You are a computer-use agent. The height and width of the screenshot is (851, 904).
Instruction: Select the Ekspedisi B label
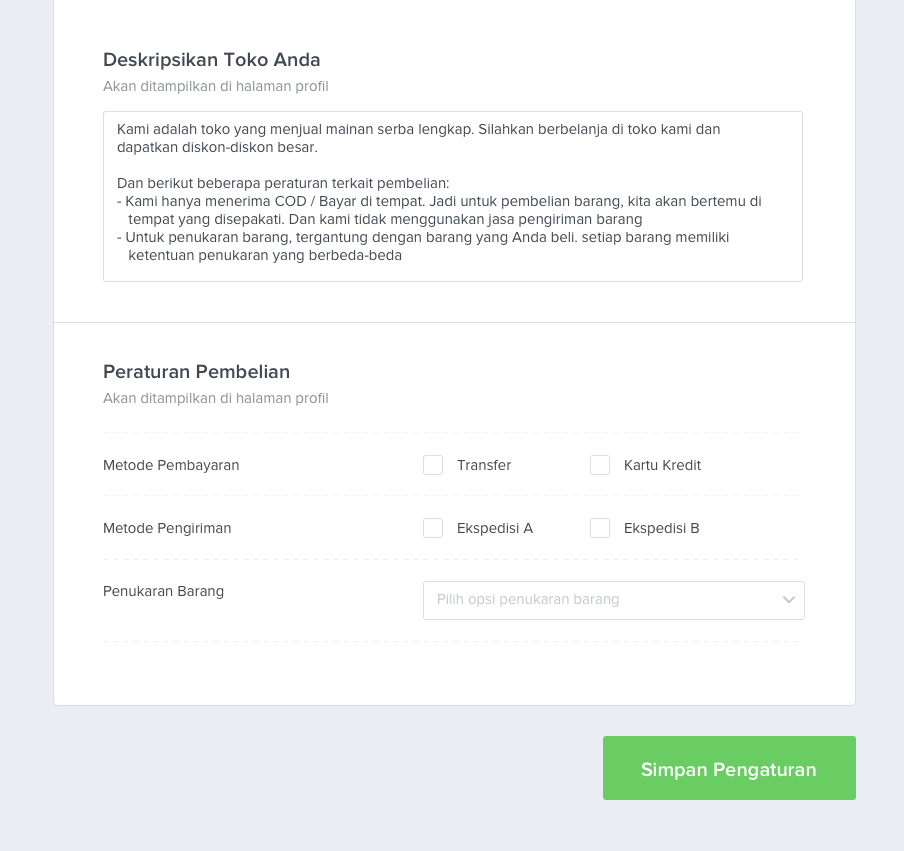[x=661, y=528]
